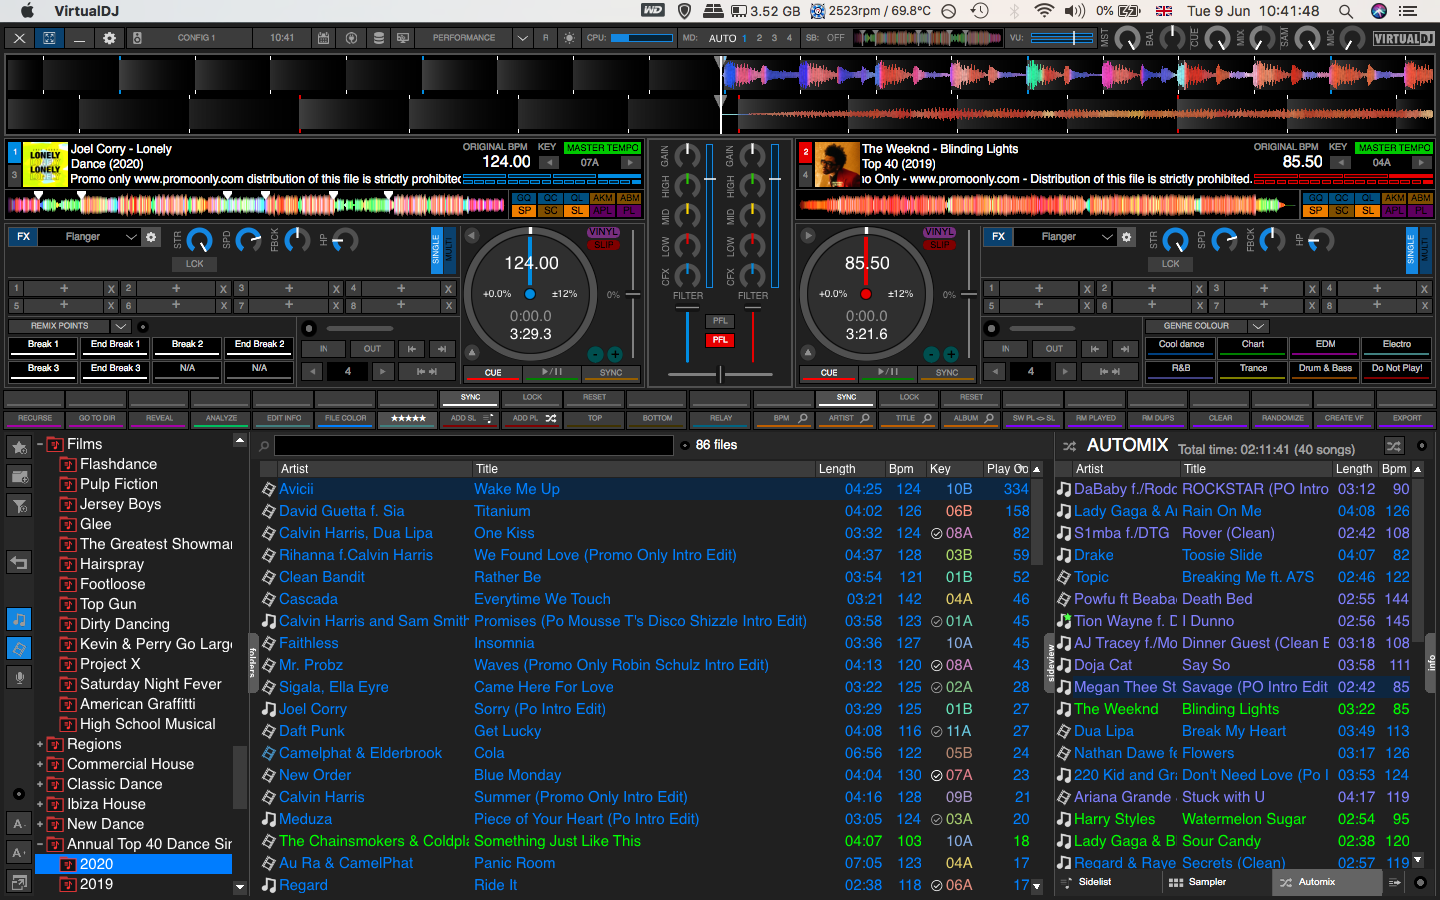Toggle the fullscreen window mode icon
1440x900 pixels.
[49, 38]
